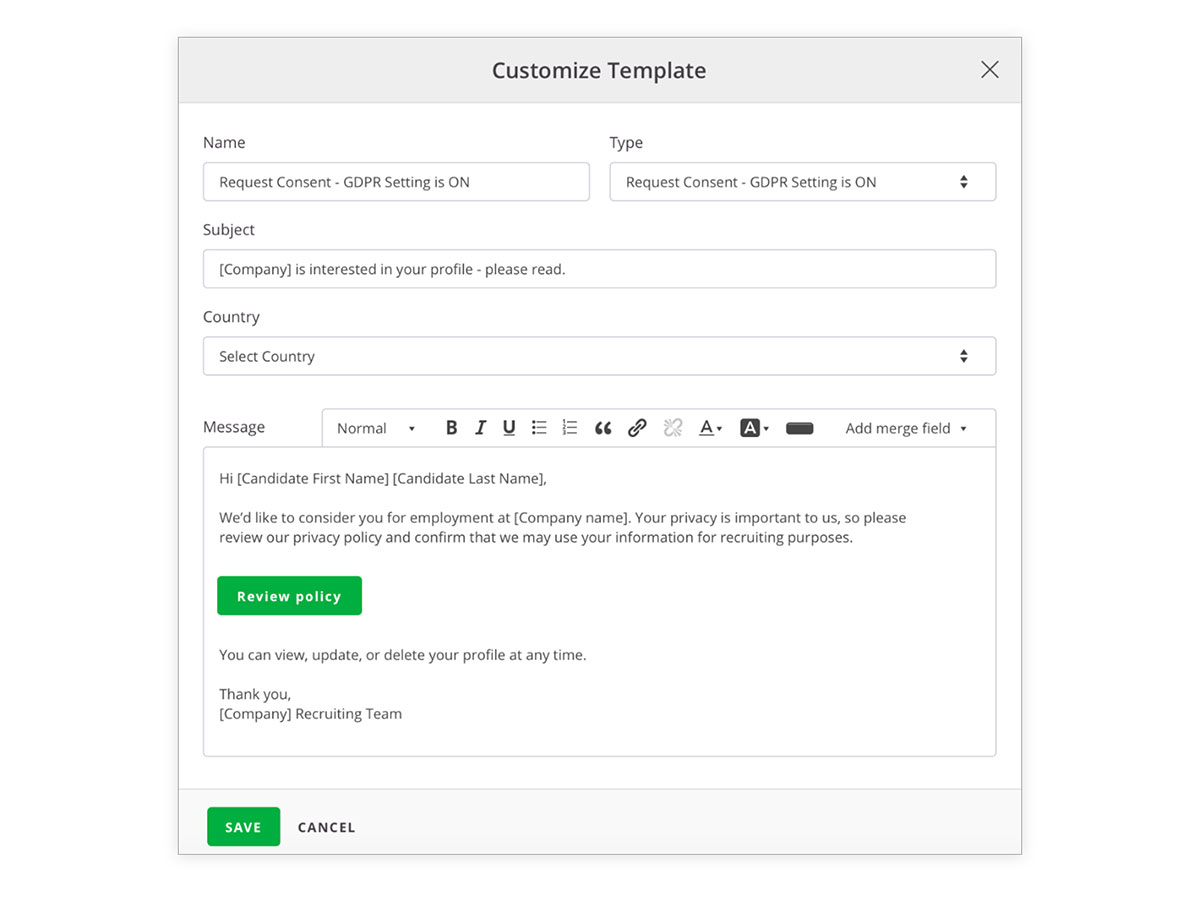
Task: Open the text color picker
Action: (x=710, y=428)
